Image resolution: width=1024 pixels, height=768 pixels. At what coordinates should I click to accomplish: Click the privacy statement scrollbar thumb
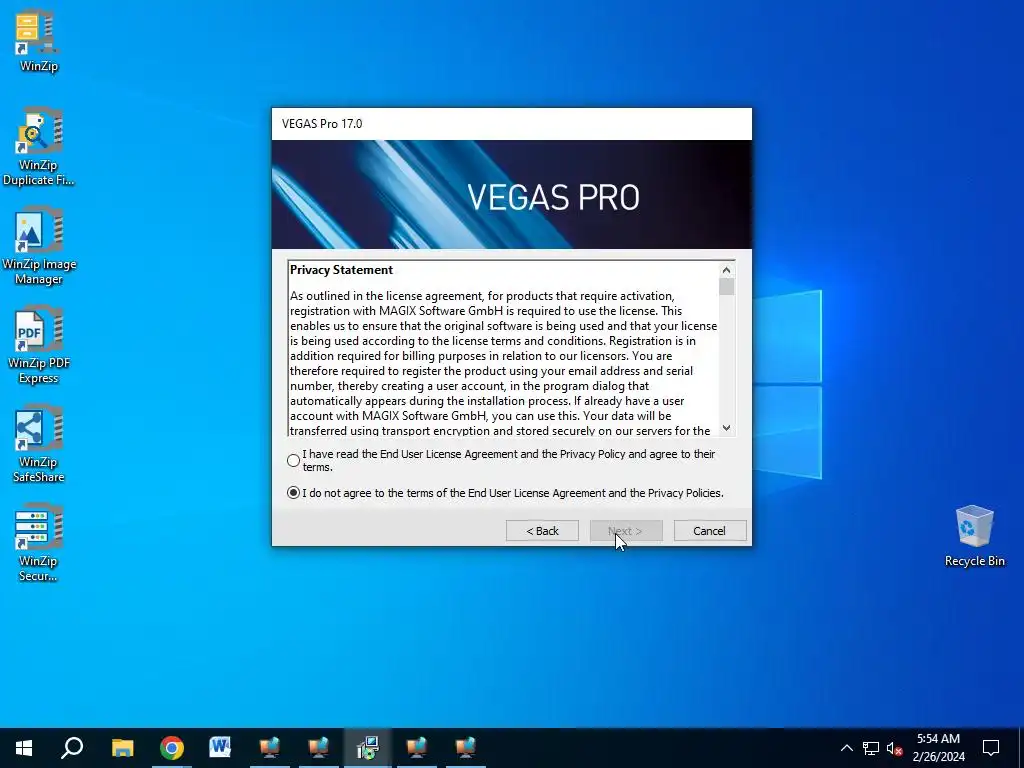coord(726,287)
